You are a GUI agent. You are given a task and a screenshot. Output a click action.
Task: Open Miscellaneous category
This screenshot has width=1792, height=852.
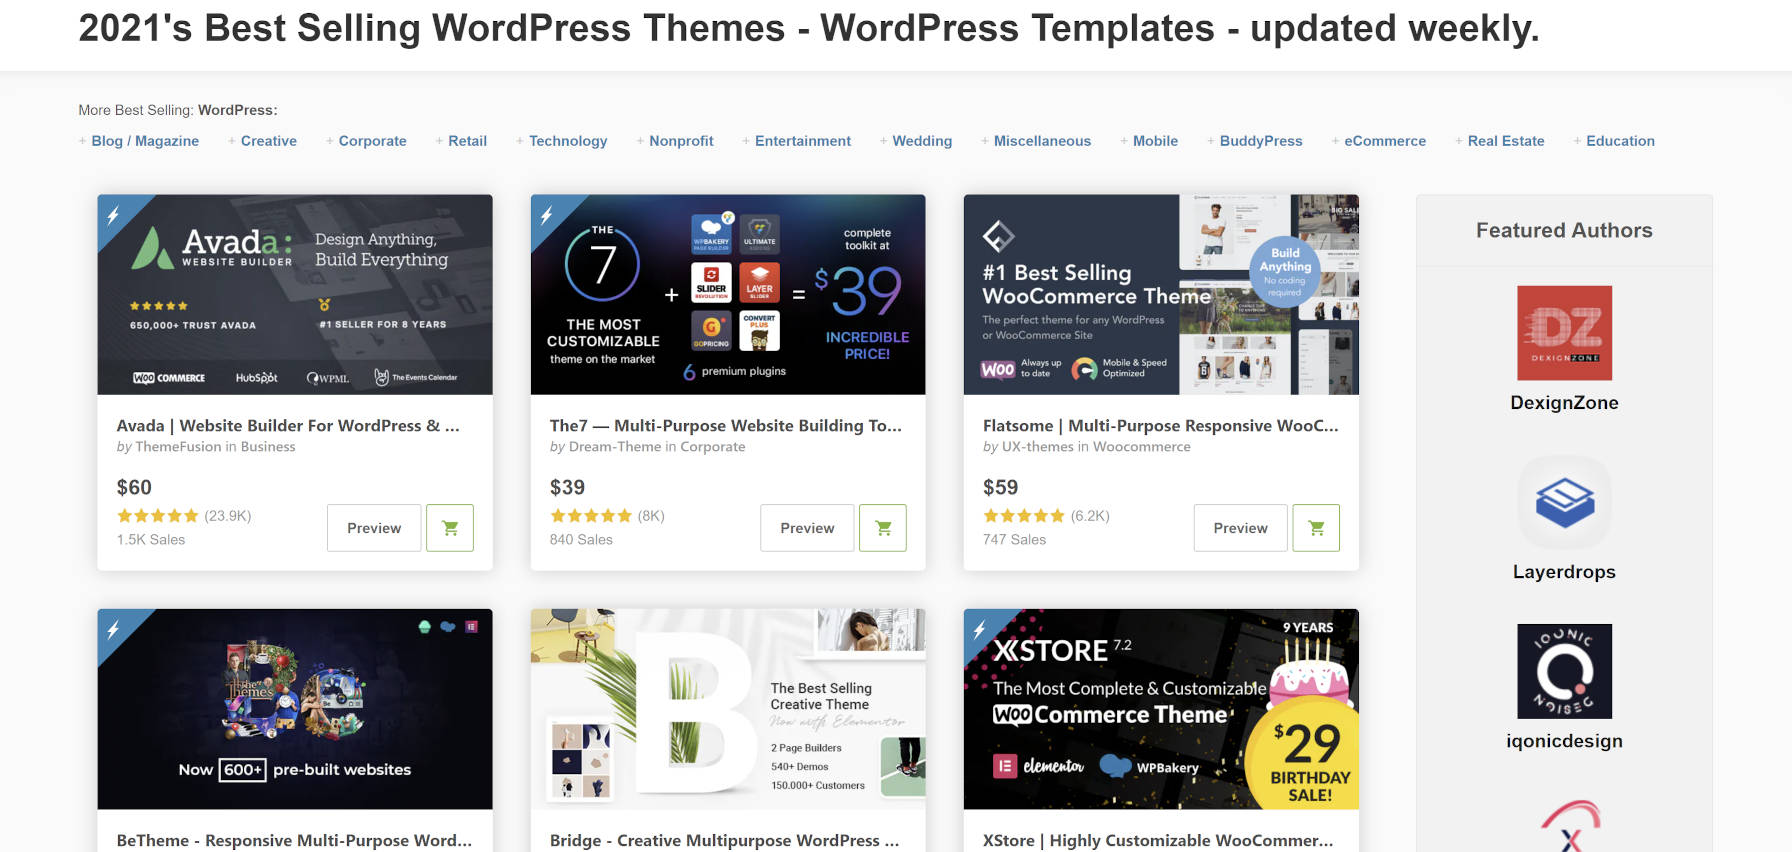click(x=1042, y=141)
